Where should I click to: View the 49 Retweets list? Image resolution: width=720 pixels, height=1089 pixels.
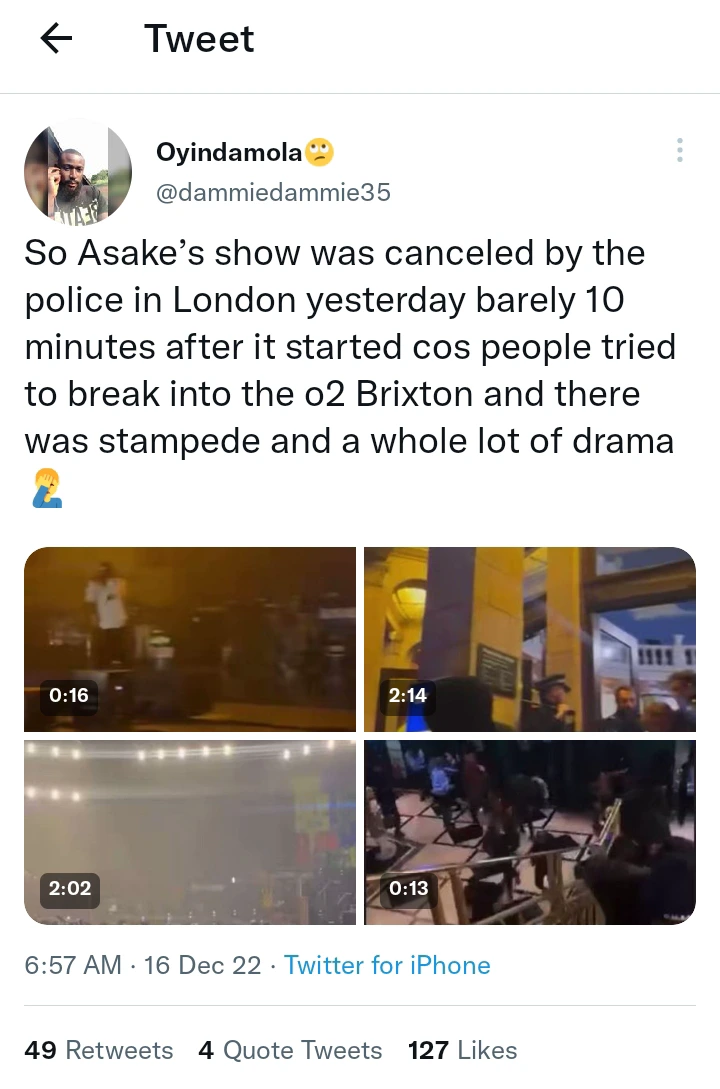coord(99,1050)
